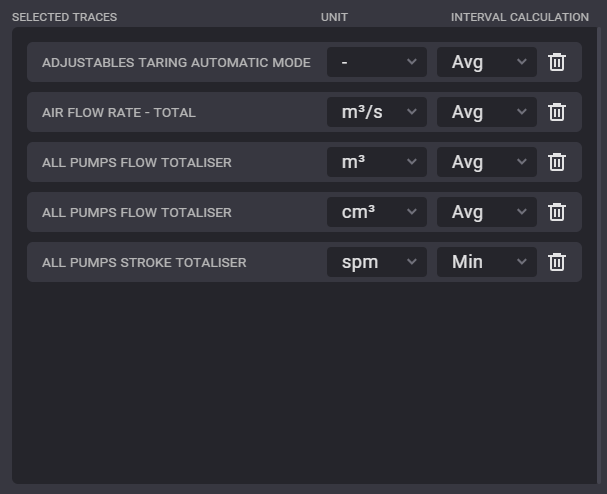Expand Avg dropdown in the cm³ totaliser row
Screen dimensions: 607x494
click(x=487, y=212)
